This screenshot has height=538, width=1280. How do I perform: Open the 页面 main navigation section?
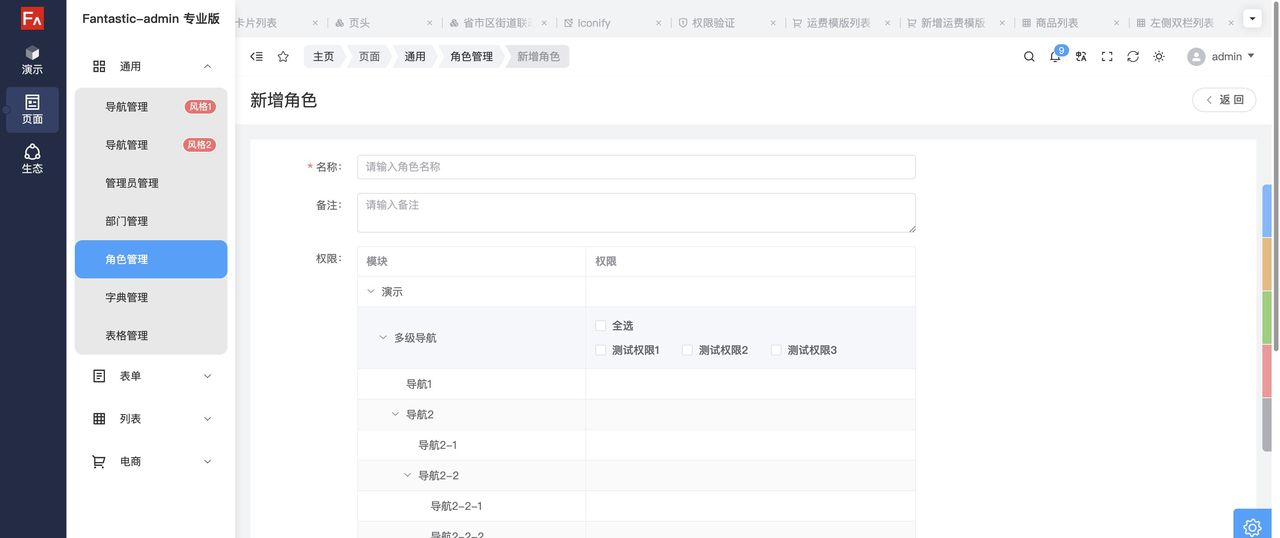(32, 110)
